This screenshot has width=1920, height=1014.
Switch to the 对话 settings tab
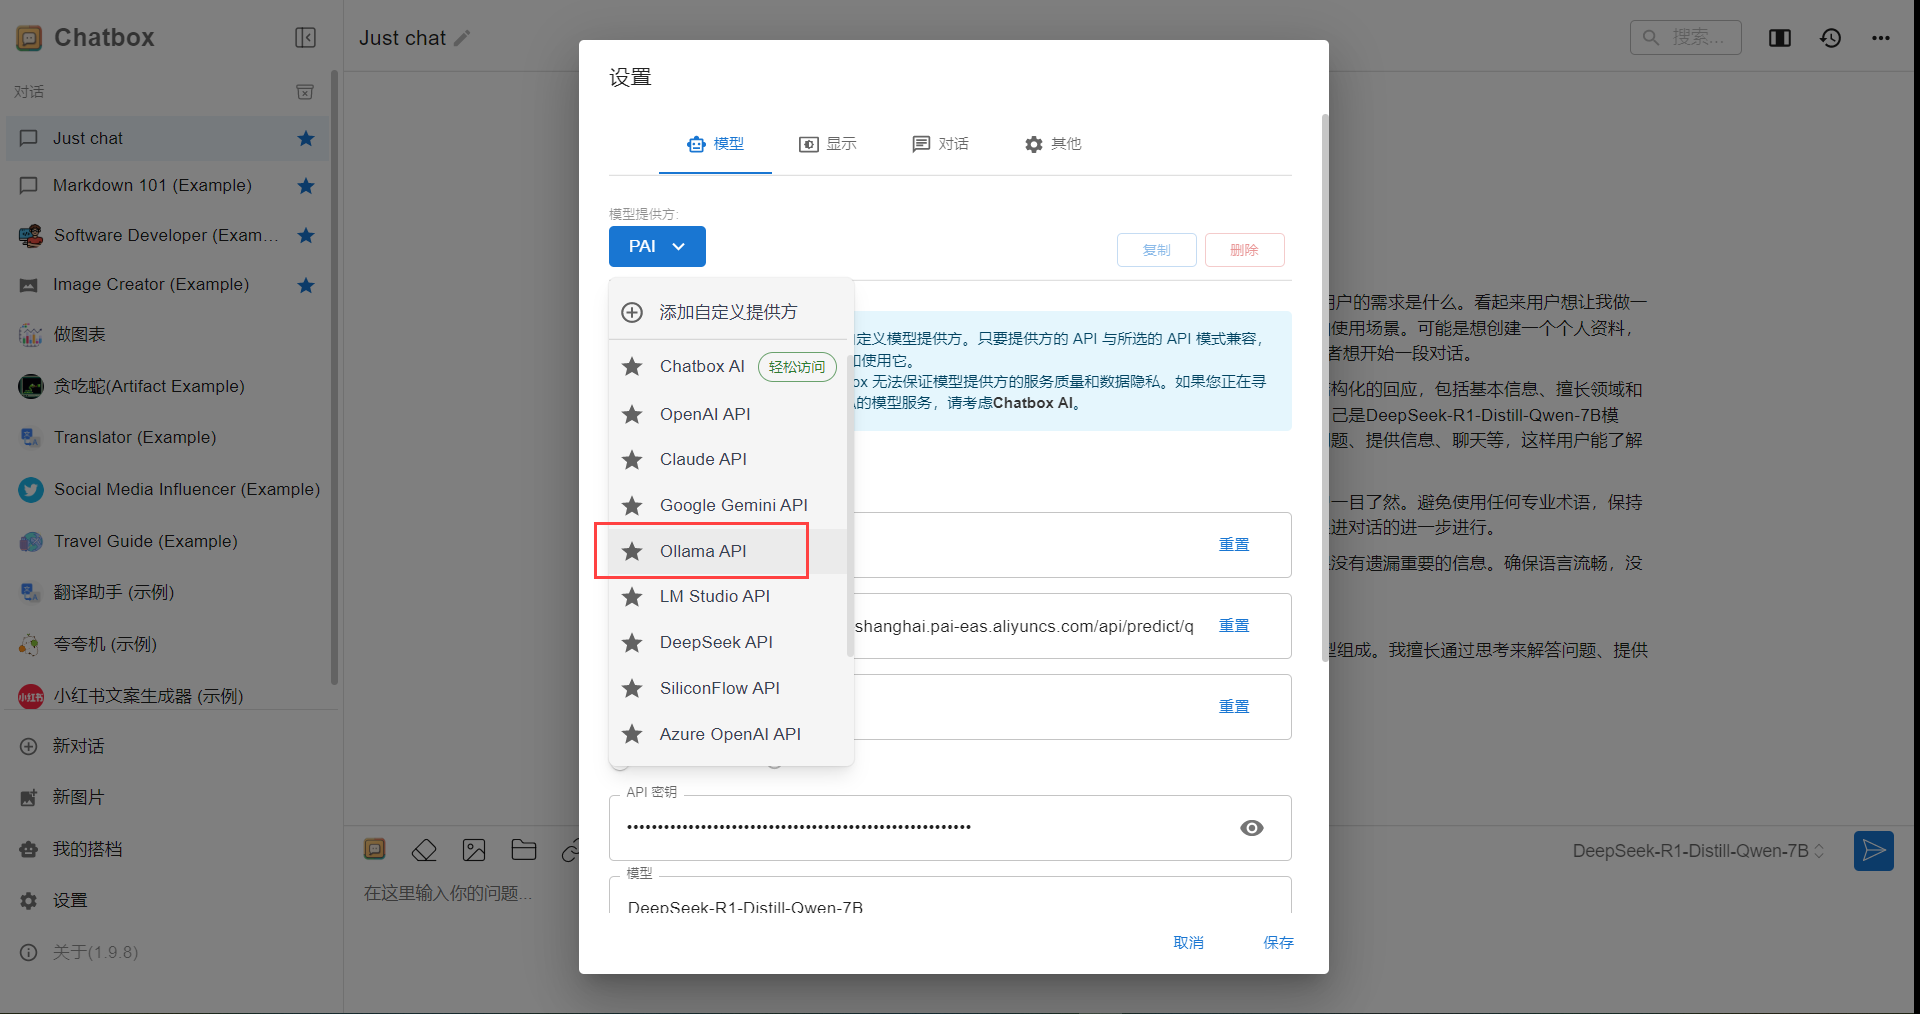940,144
